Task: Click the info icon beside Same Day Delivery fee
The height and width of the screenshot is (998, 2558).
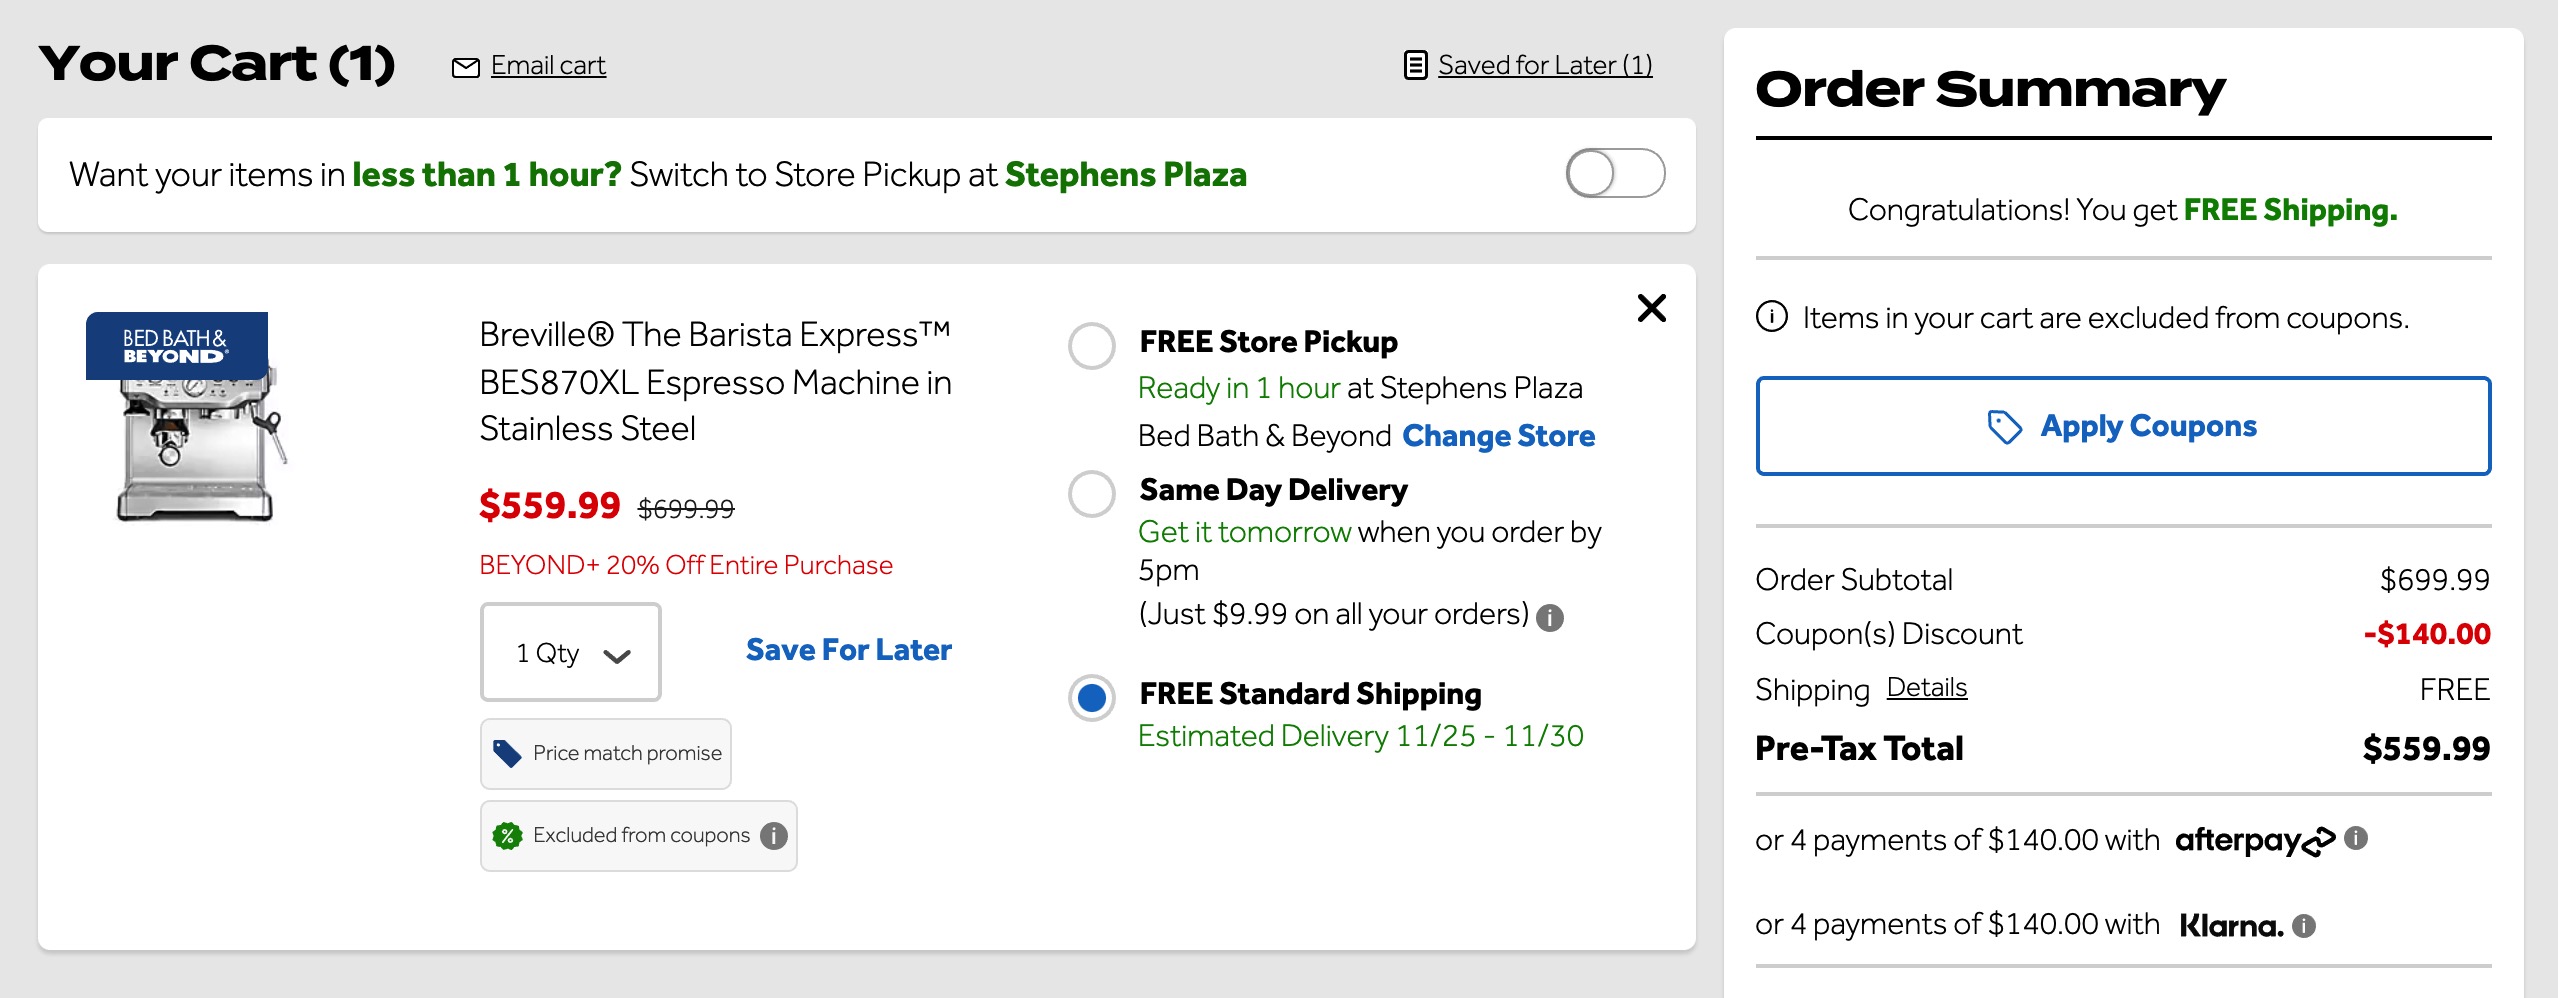Action: point(1549,618)
